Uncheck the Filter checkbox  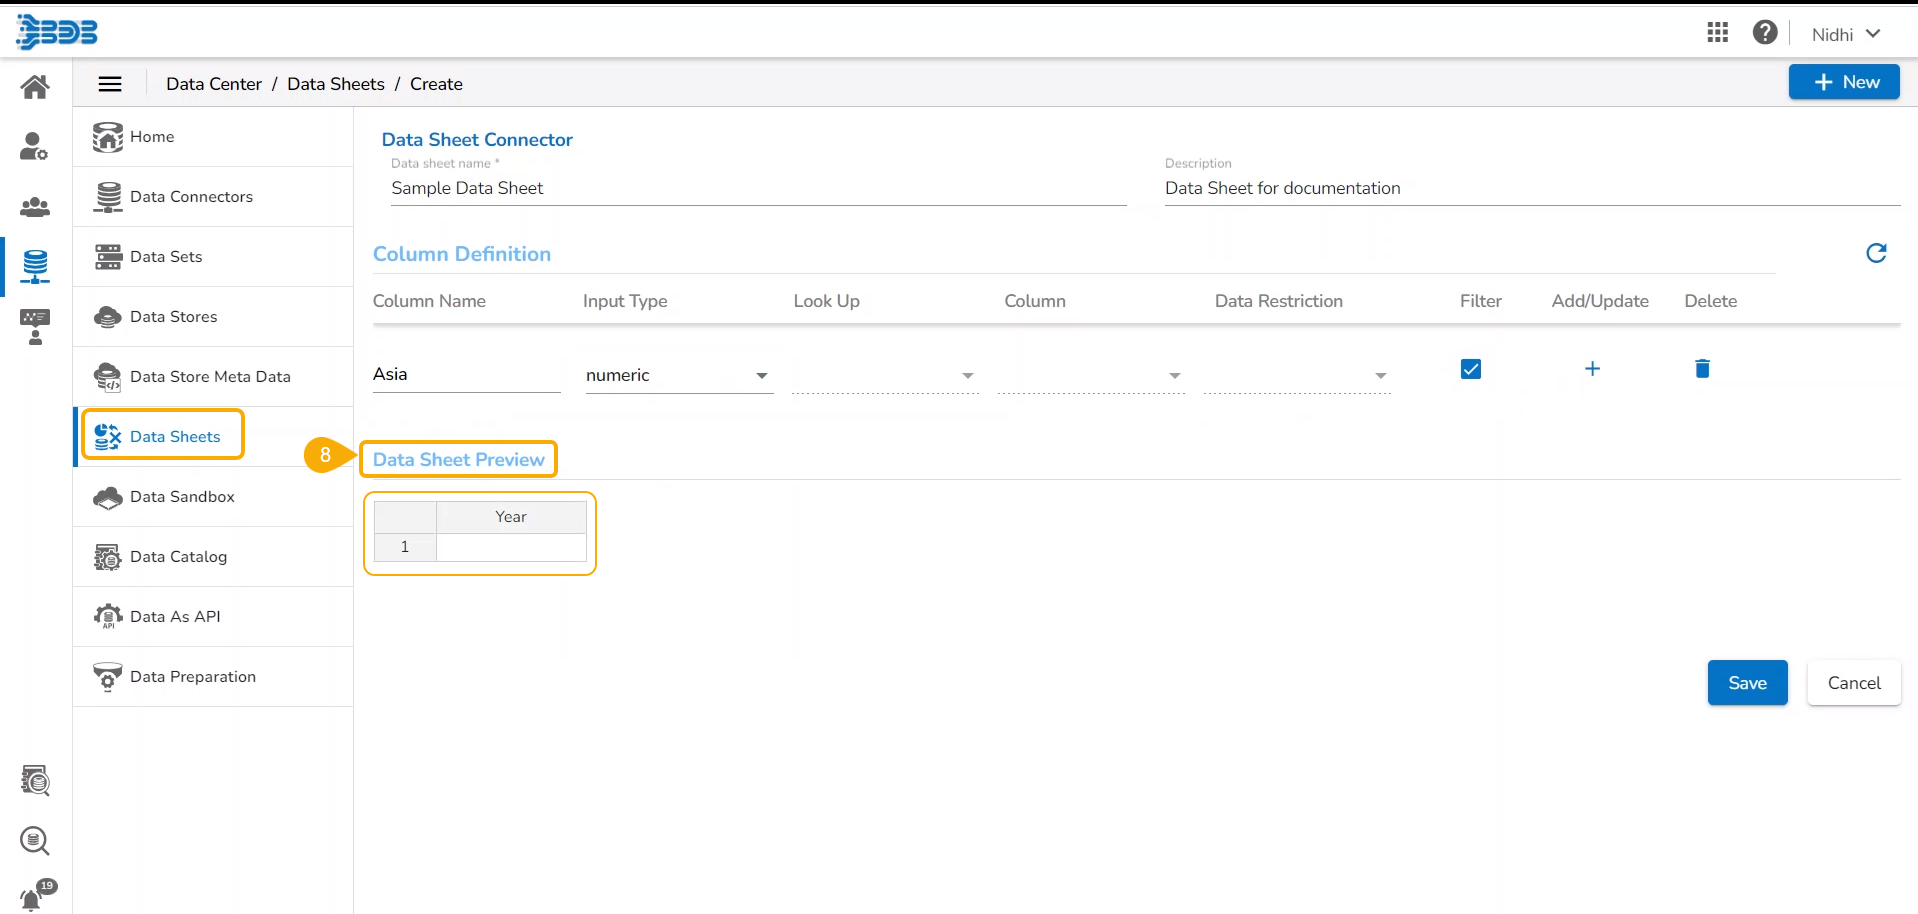(1470, 369)
